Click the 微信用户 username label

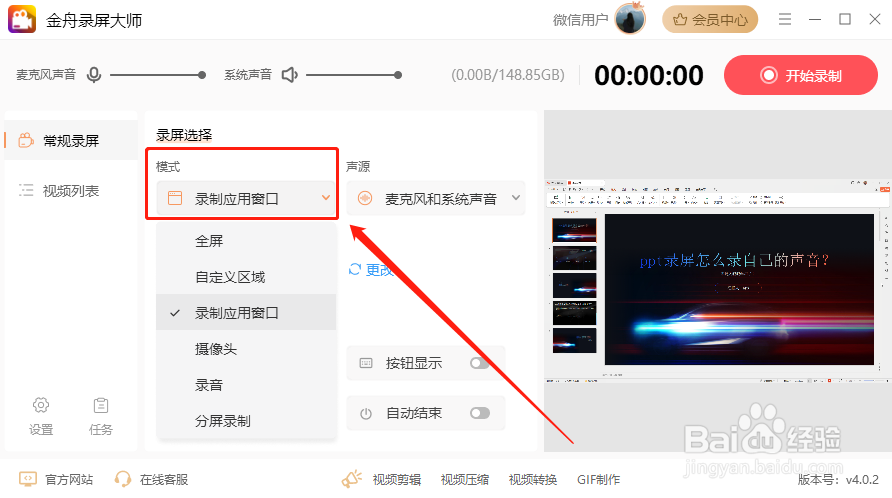coord(580,20)
